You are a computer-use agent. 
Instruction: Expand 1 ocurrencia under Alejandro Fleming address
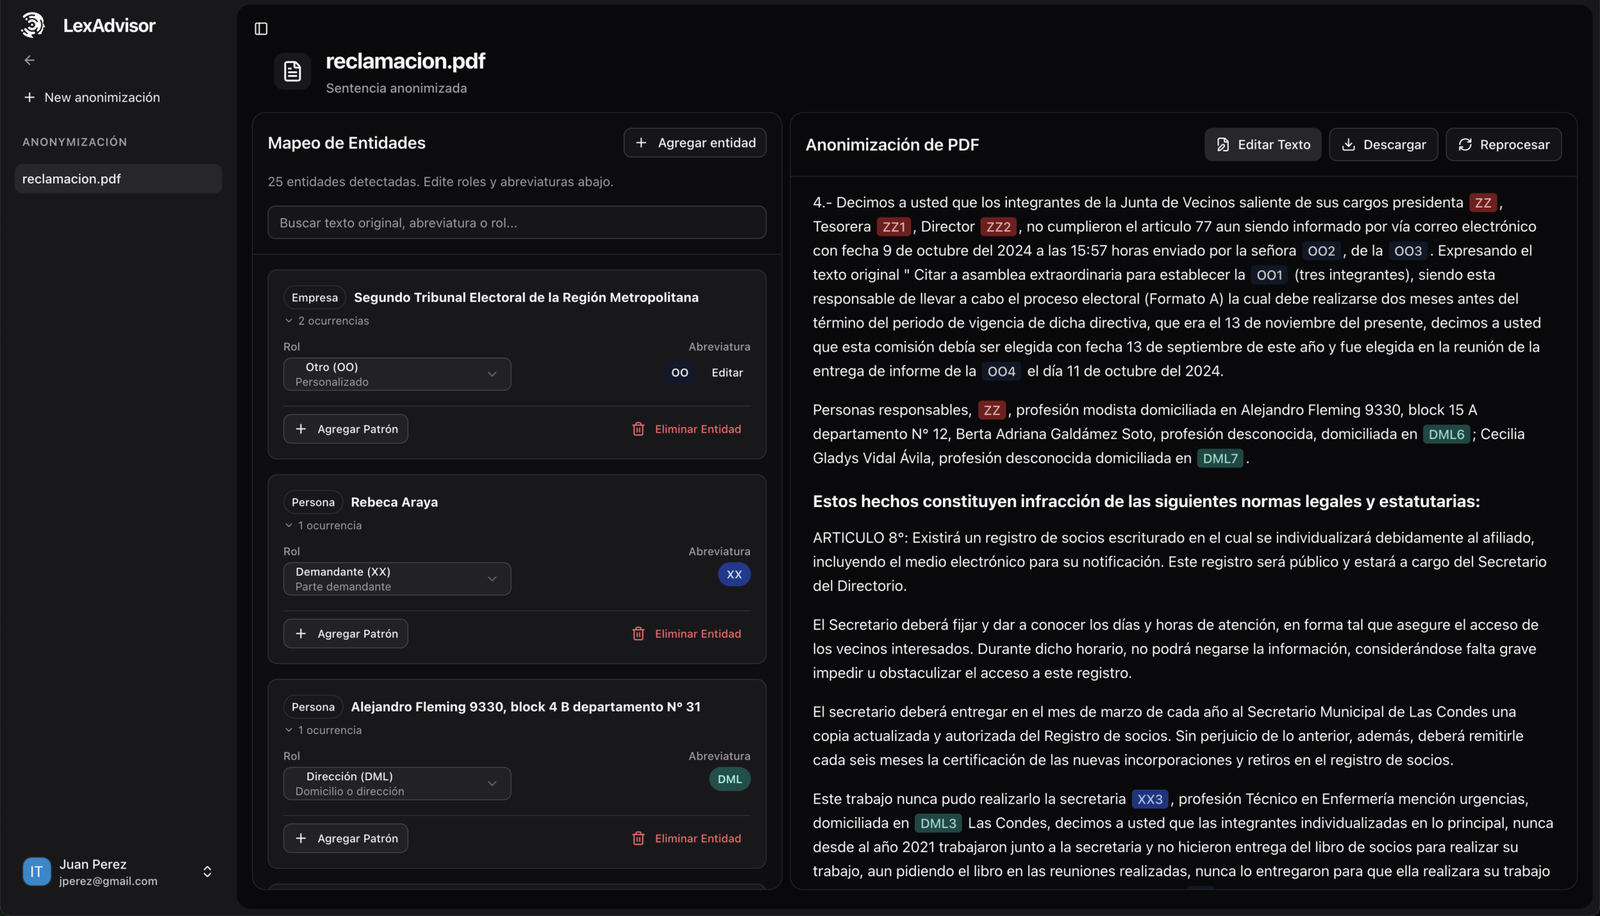pos(323,731)
